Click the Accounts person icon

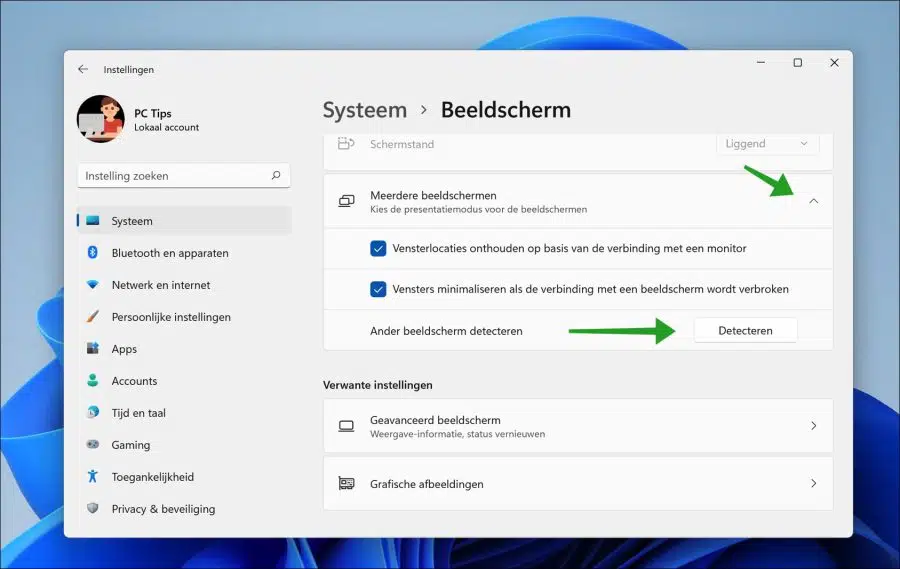[x=92, y=380]
